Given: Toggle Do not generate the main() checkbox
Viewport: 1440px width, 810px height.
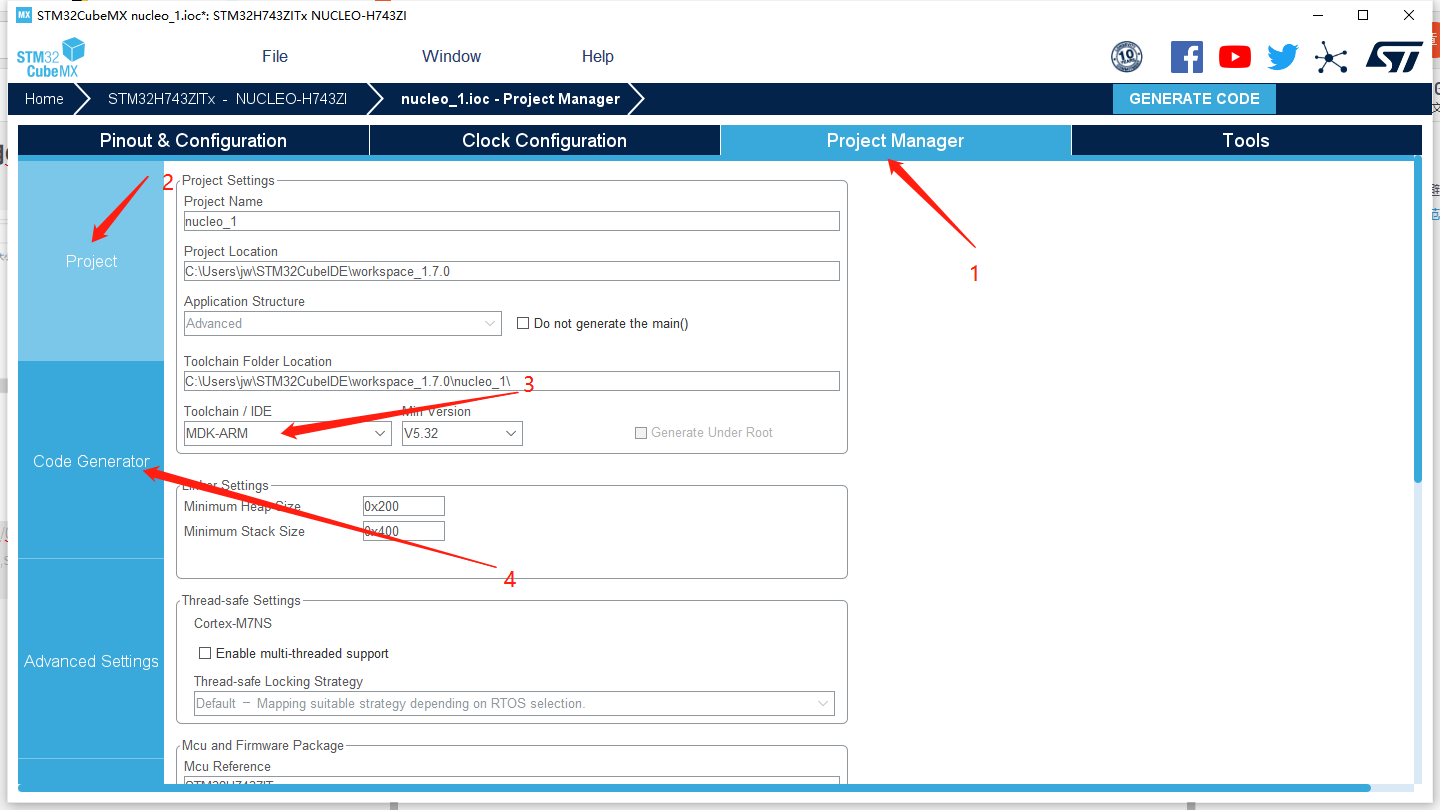Looking at the screenshot, I should [523, 323].
